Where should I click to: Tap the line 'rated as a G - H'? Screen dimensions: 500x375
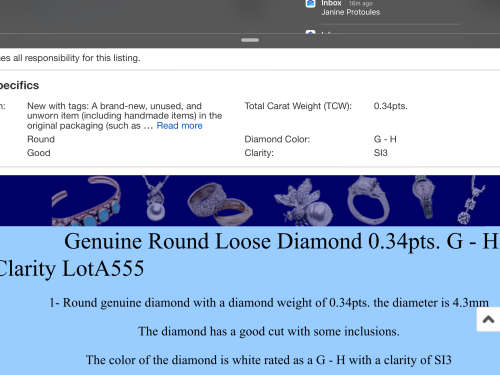(269, 360)
